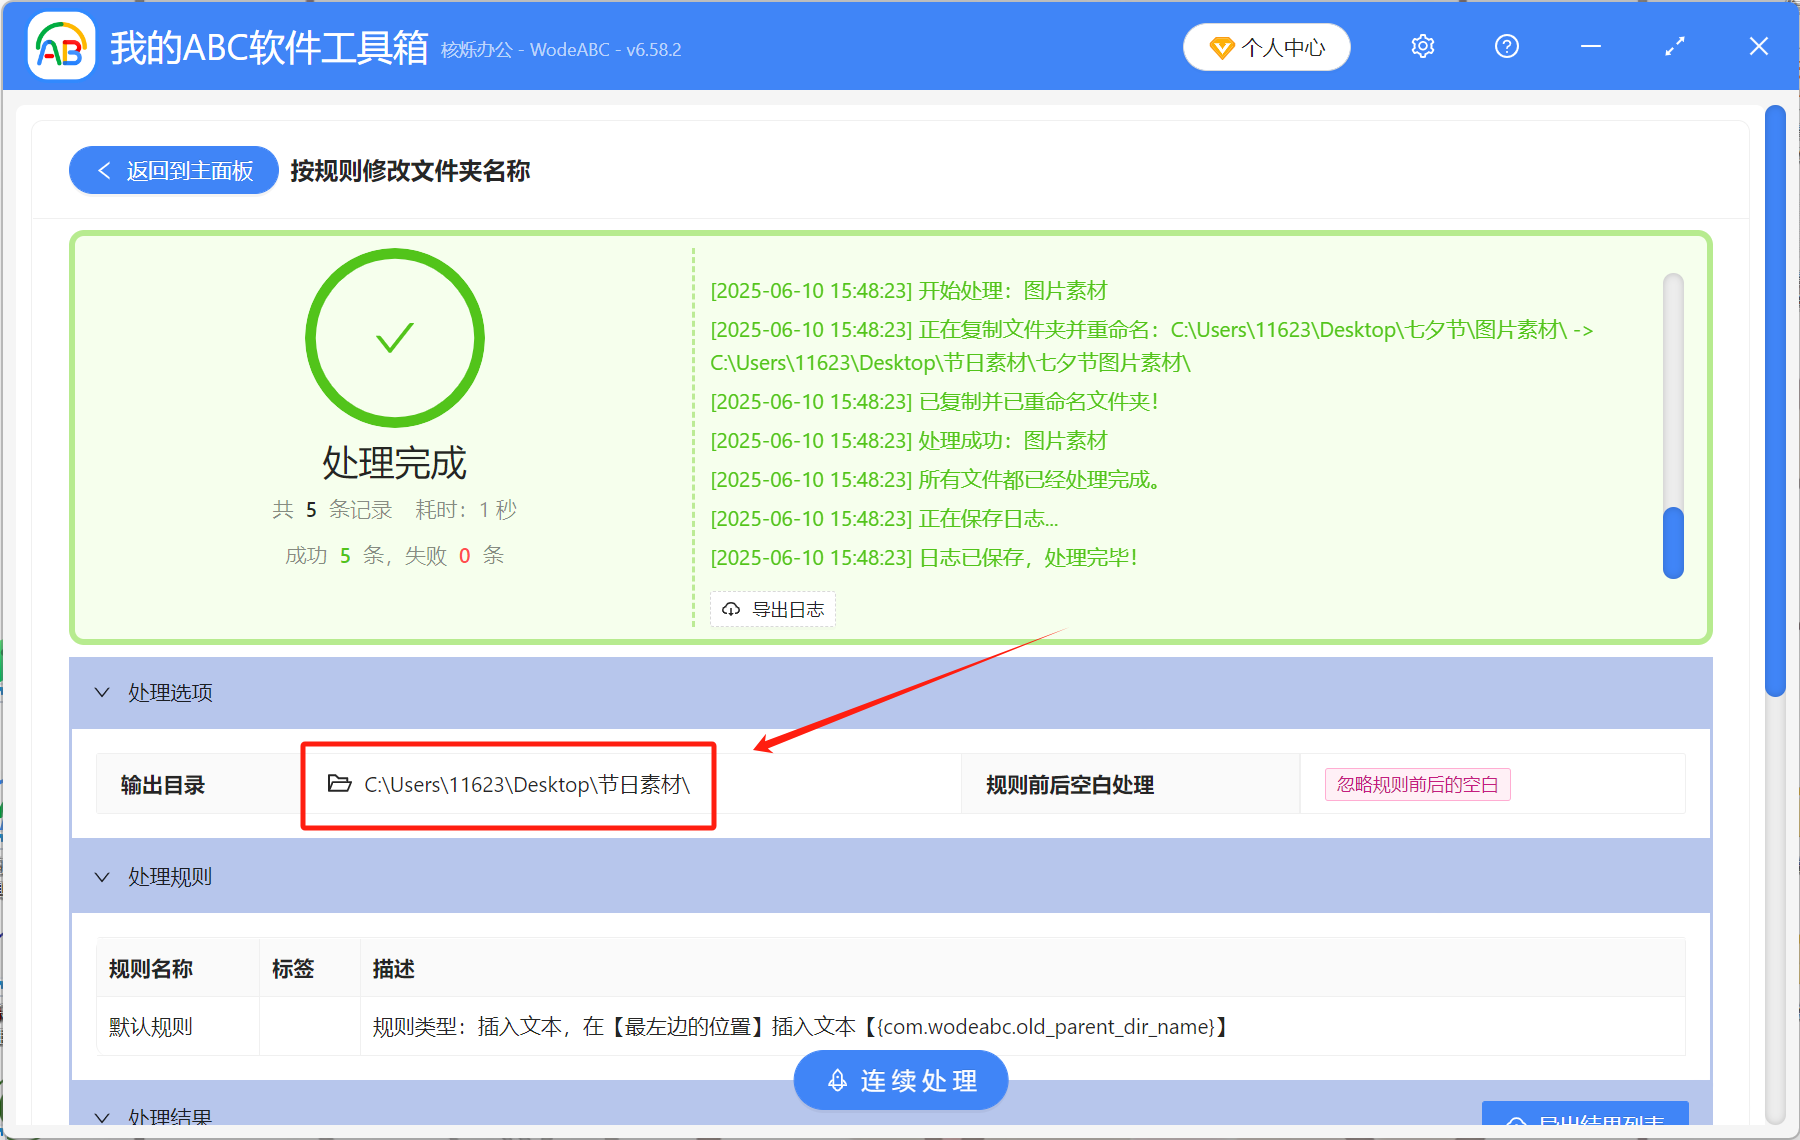Open the settings gear in the title bar
This screenshot has width=1800, height=1140.
click(1422, 46)
